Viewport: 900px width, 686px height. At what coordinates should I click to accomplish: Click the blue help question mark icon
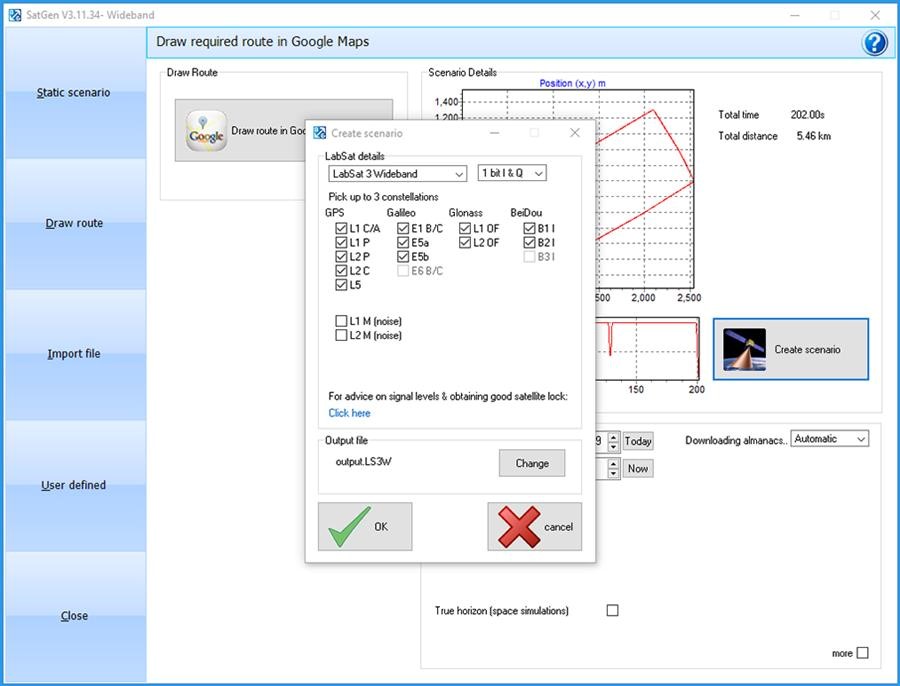tap(874, 42)
